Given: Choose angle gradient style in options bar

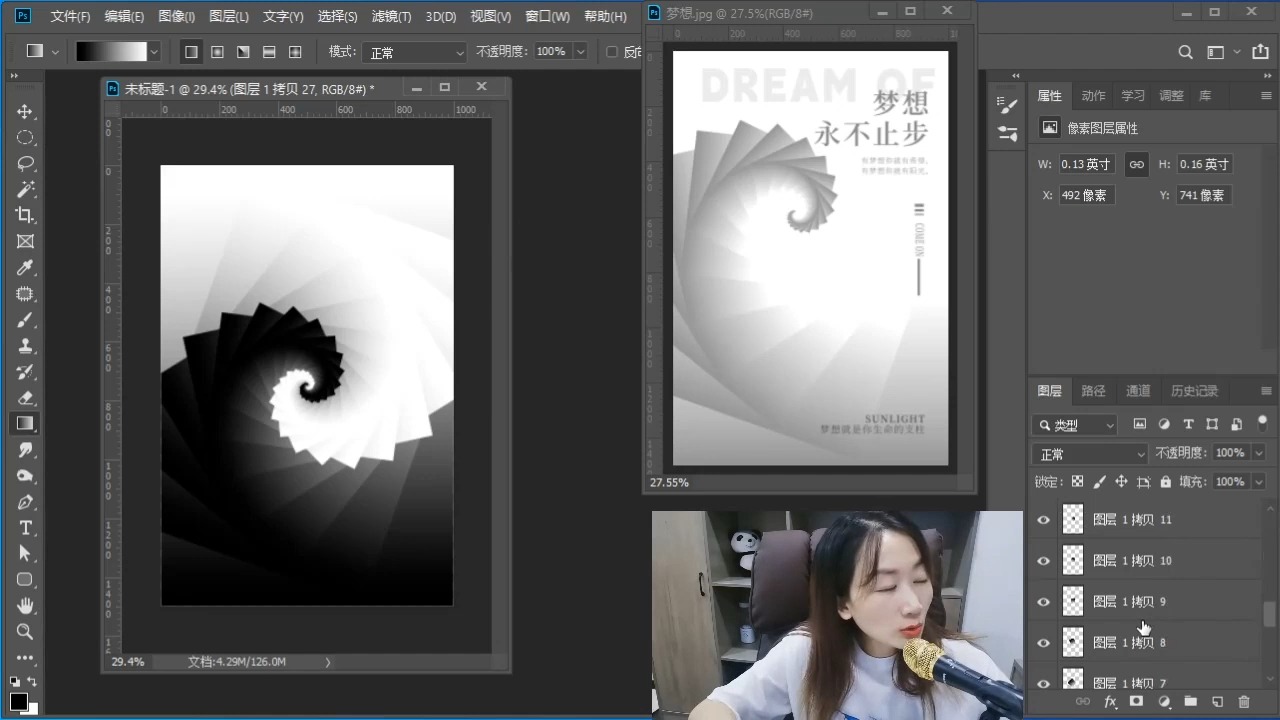Looking at the screenshot, I should pos(242,51).
